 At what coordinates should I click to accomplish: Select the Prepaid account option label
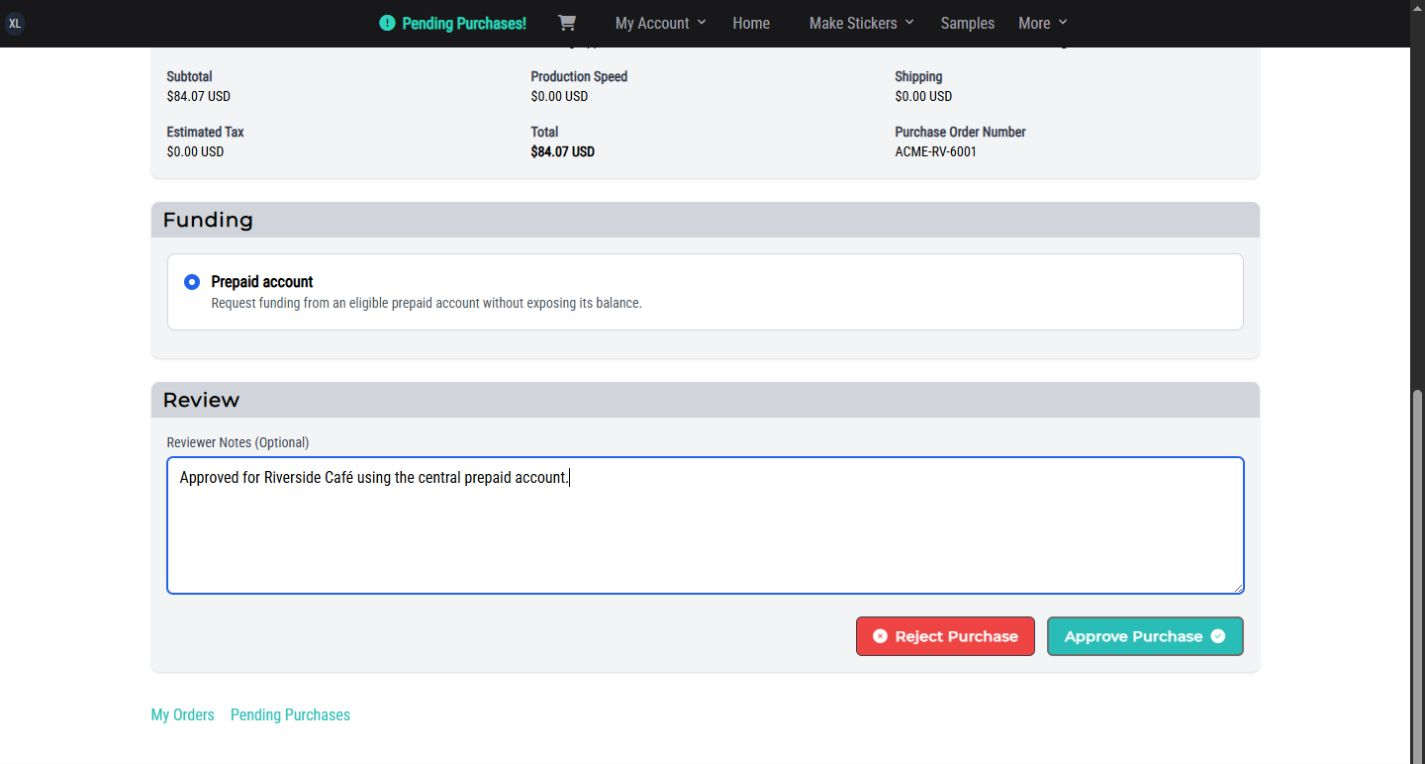(262, 282)
